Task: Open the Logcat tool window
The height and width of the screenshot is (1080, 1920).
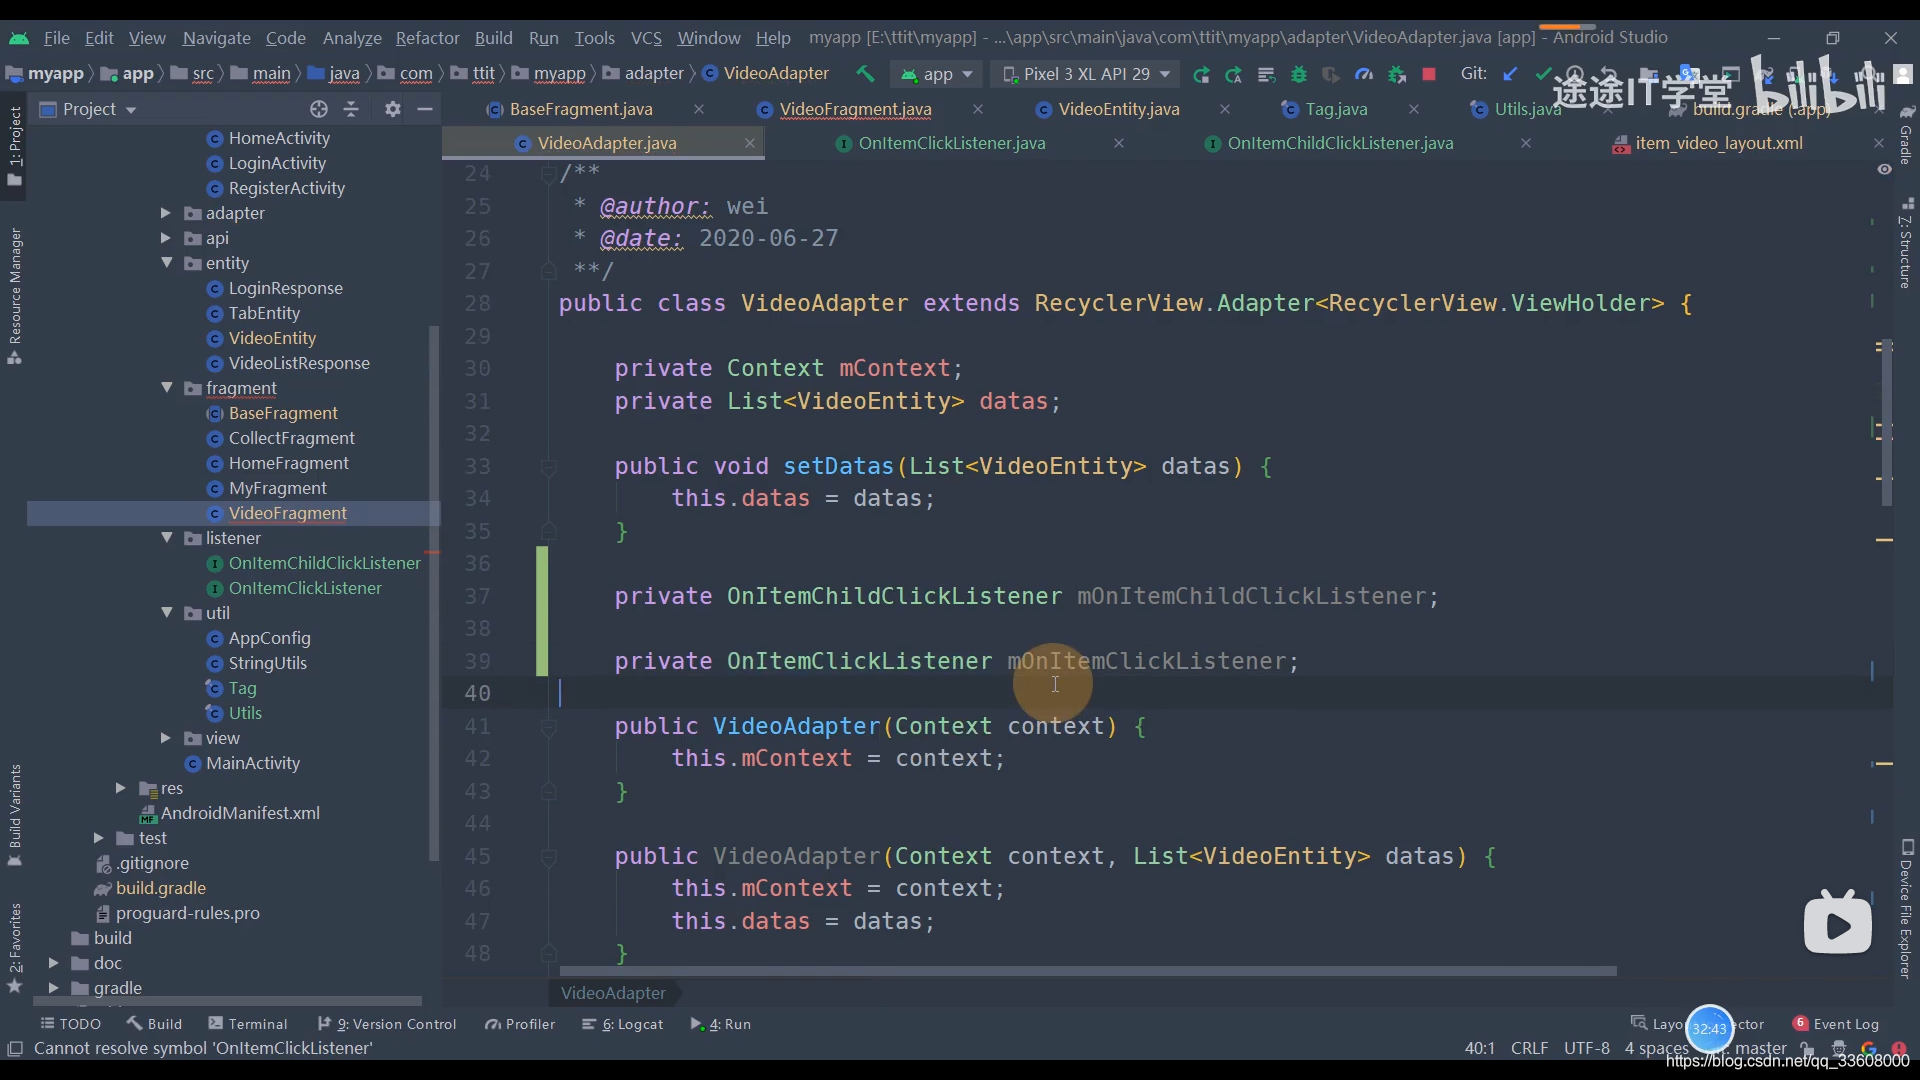Action: coord(623,1024)
